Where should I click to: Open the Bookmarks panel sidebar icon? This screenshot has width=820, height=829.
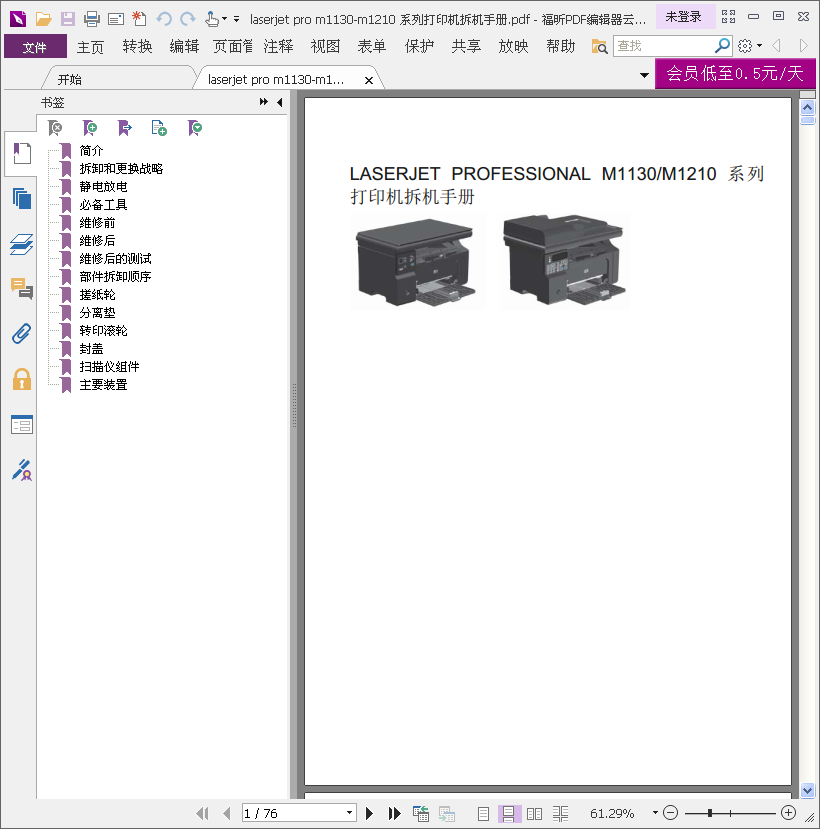(22, 154)
